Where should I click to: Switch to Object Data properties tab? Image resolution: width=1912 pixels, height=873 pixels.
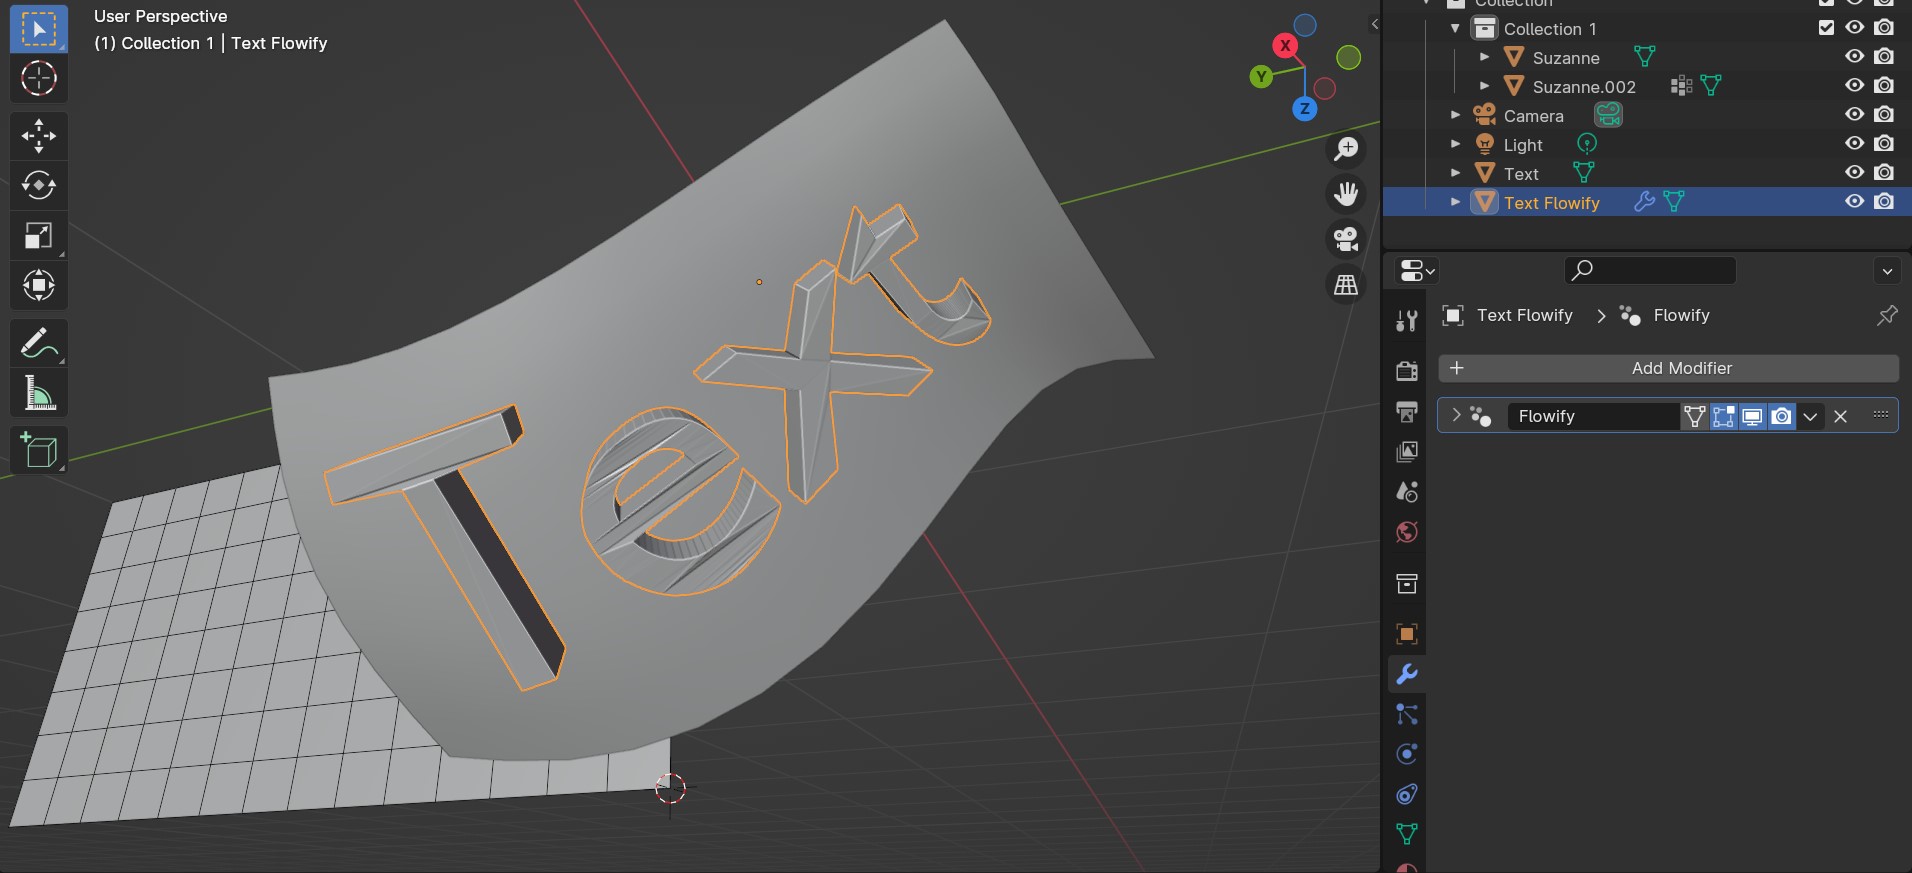[x=1407, y=834]
